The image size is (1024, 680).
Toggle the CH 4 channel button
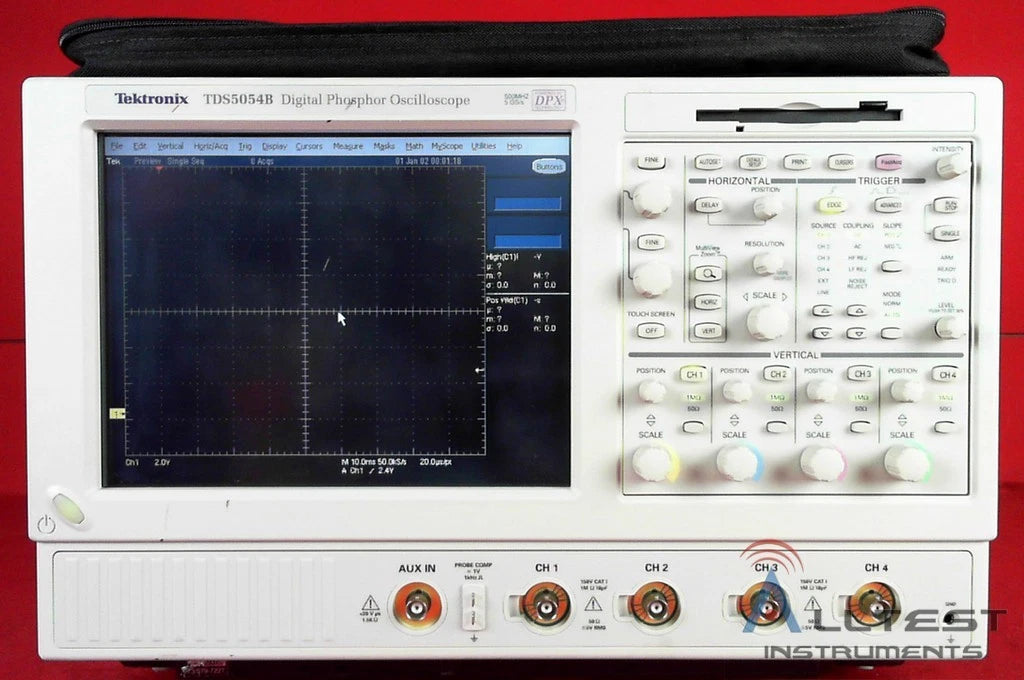pyautogui.click(x=946, y=374)
